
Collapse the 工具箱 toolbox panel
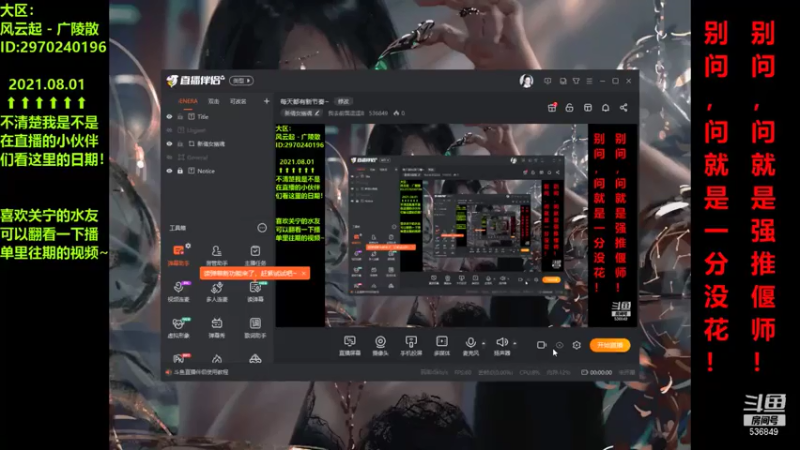tap(262, 228)
